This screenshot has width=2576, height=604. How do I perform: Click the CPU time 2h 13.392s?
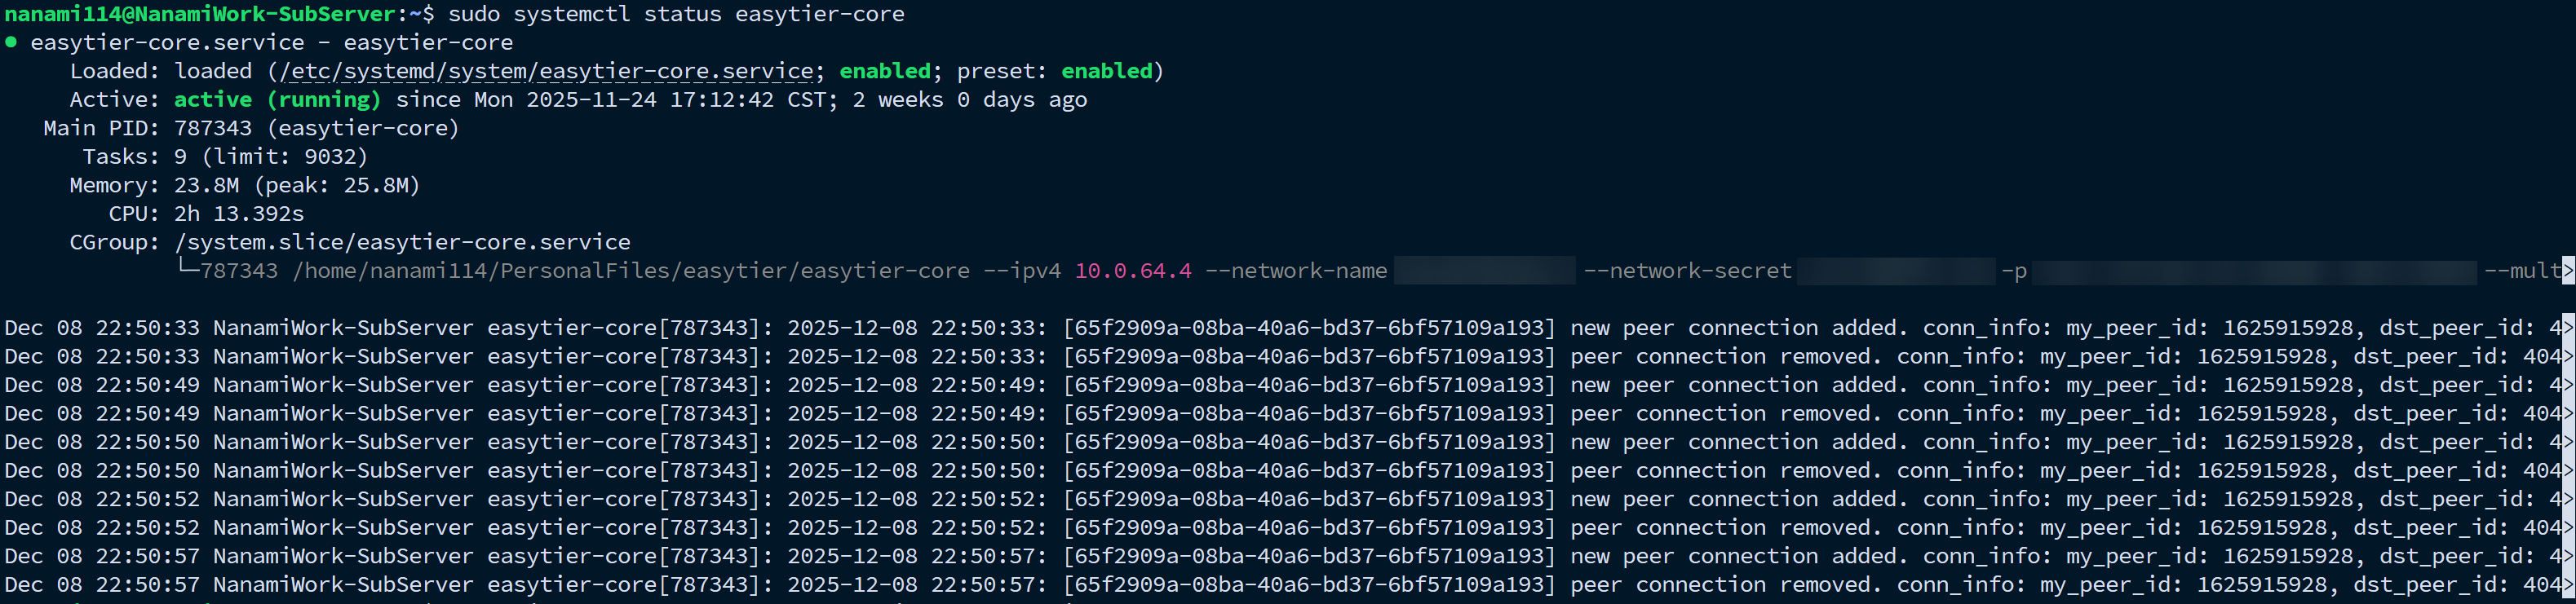tap(239, 214)
